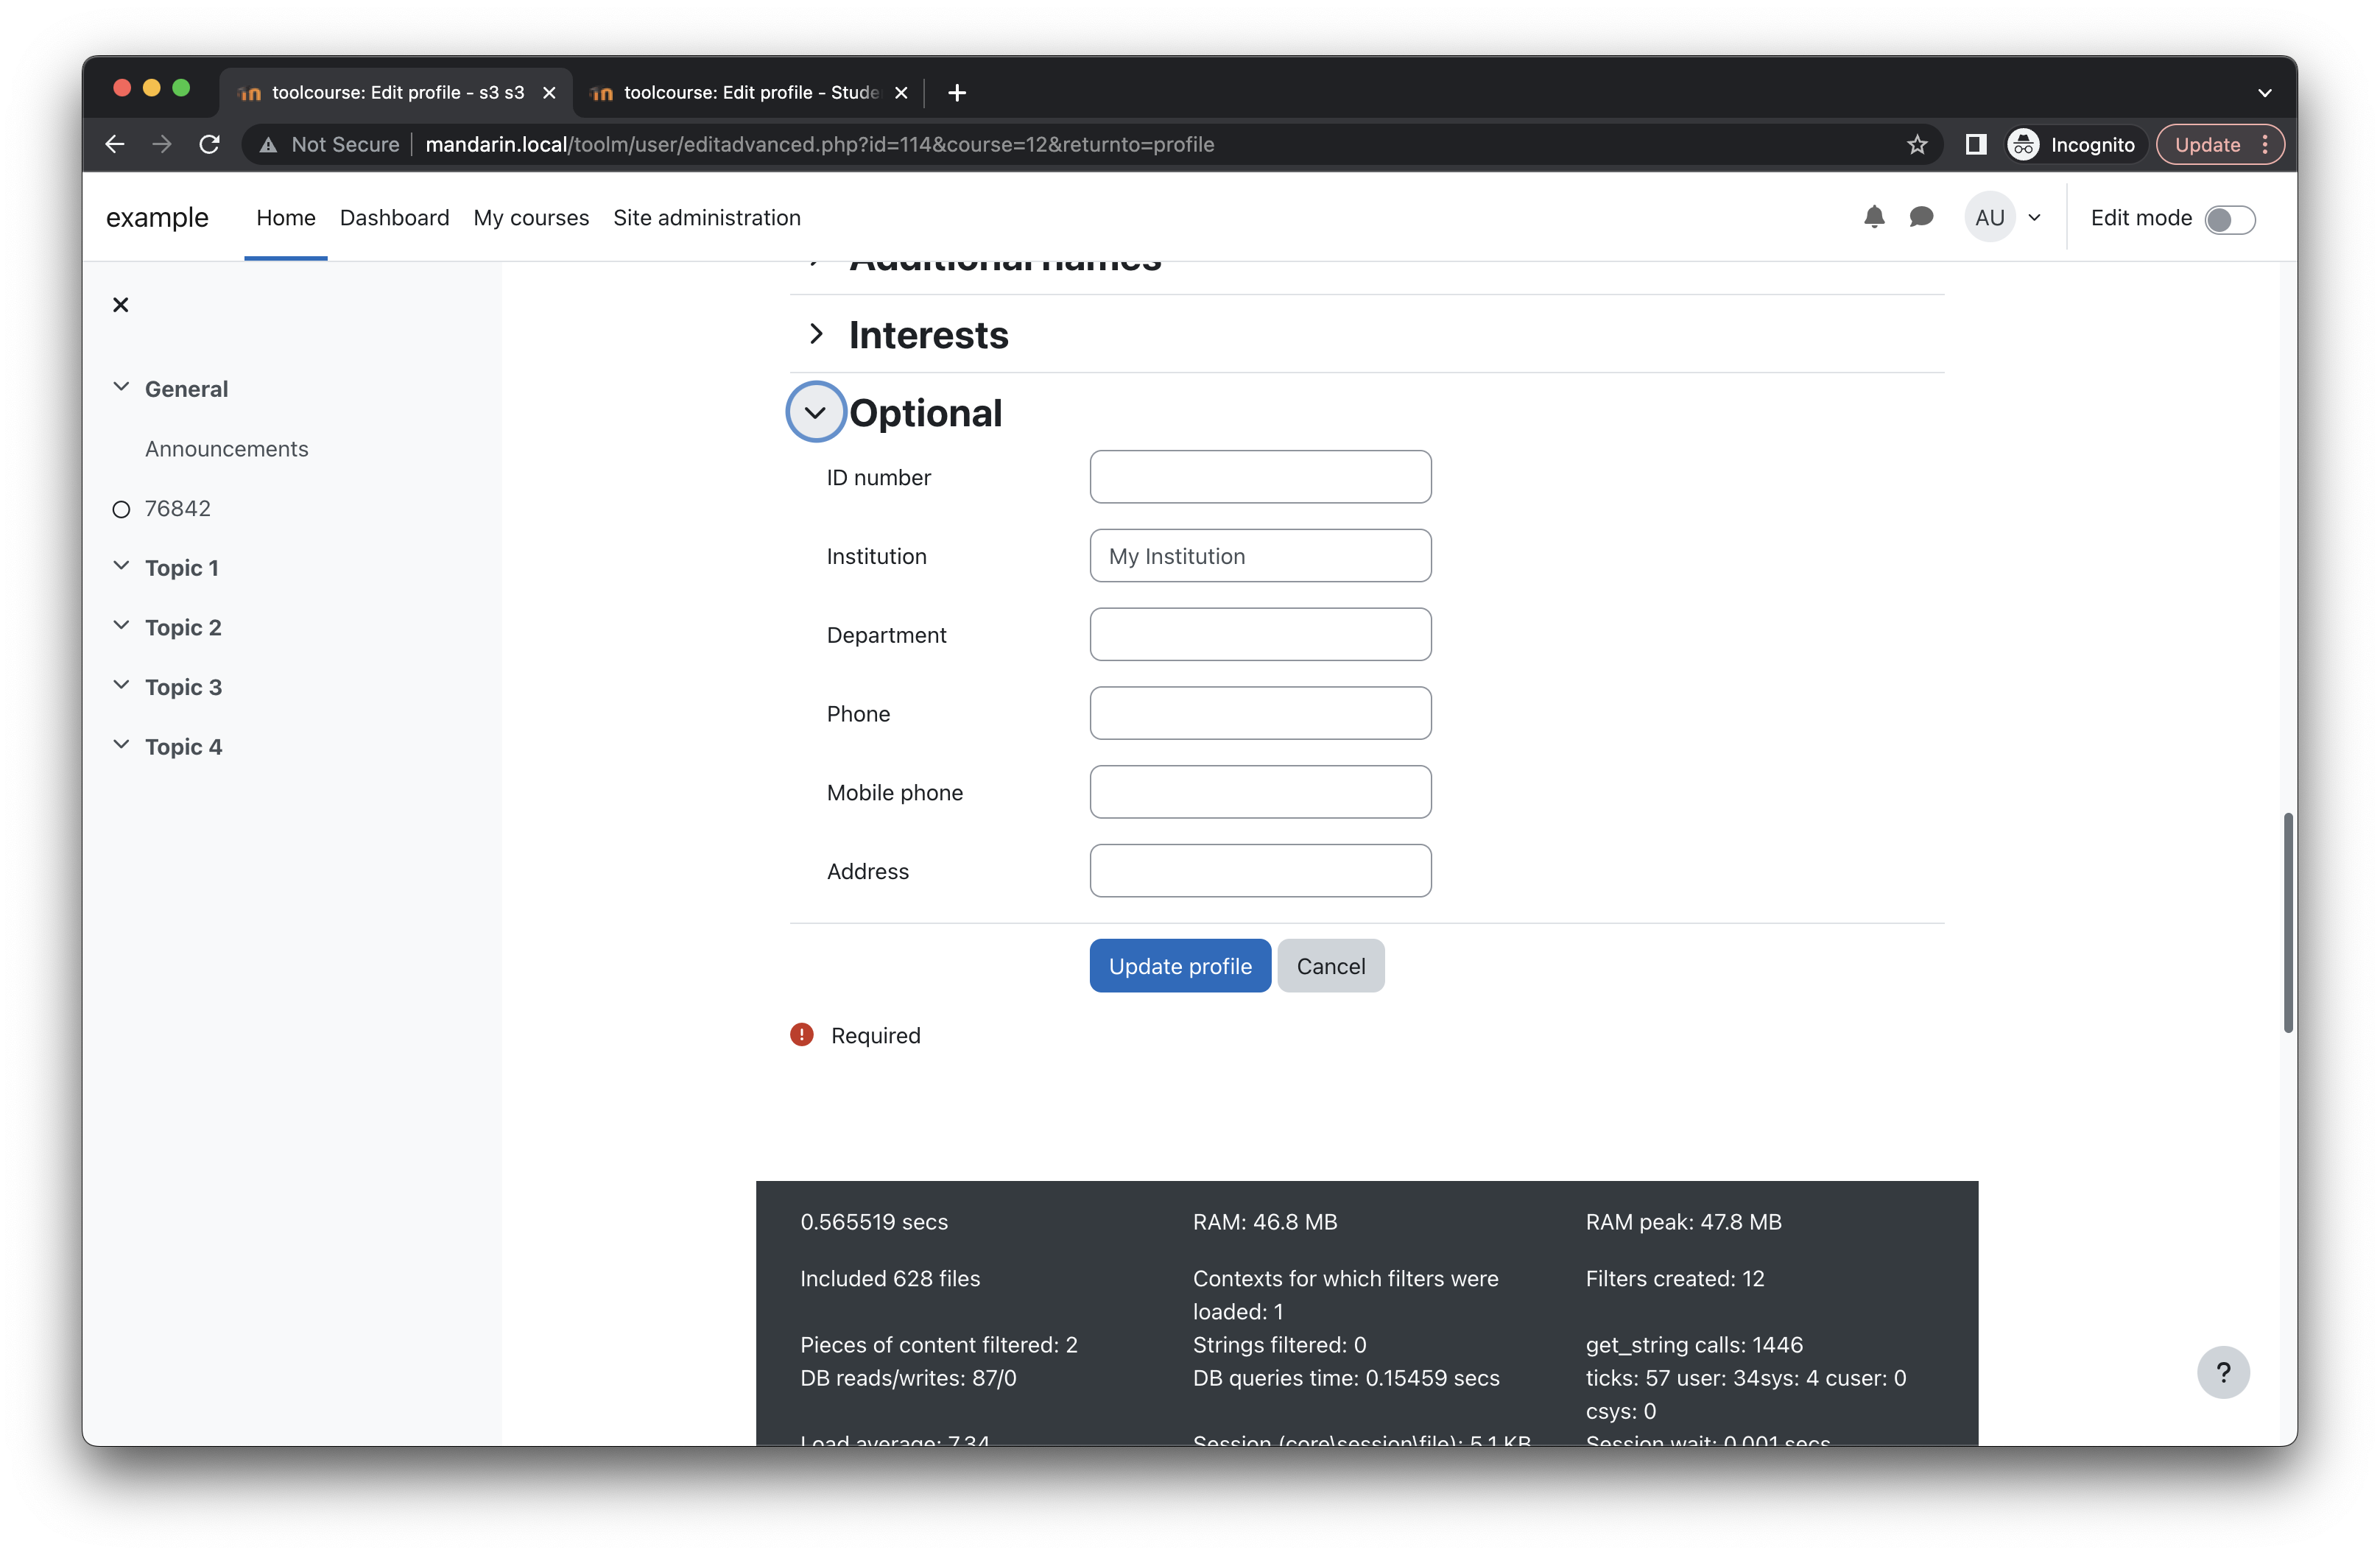This screenshot has width=2380, height=1555.
Task: Open the 76842 activity link
Action: [178, 508]
